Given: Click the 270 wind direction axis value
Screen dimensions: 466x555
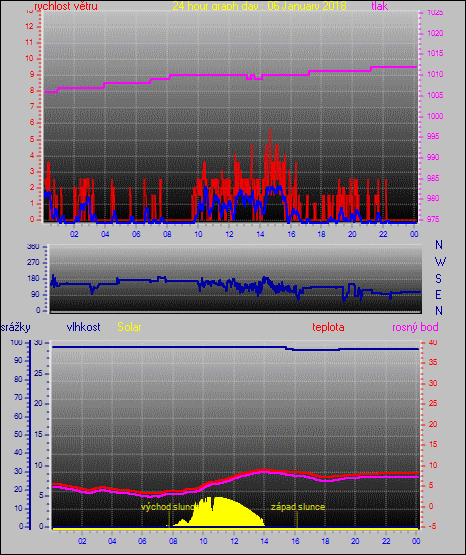Looking at the screenshot, I should 34,263.
